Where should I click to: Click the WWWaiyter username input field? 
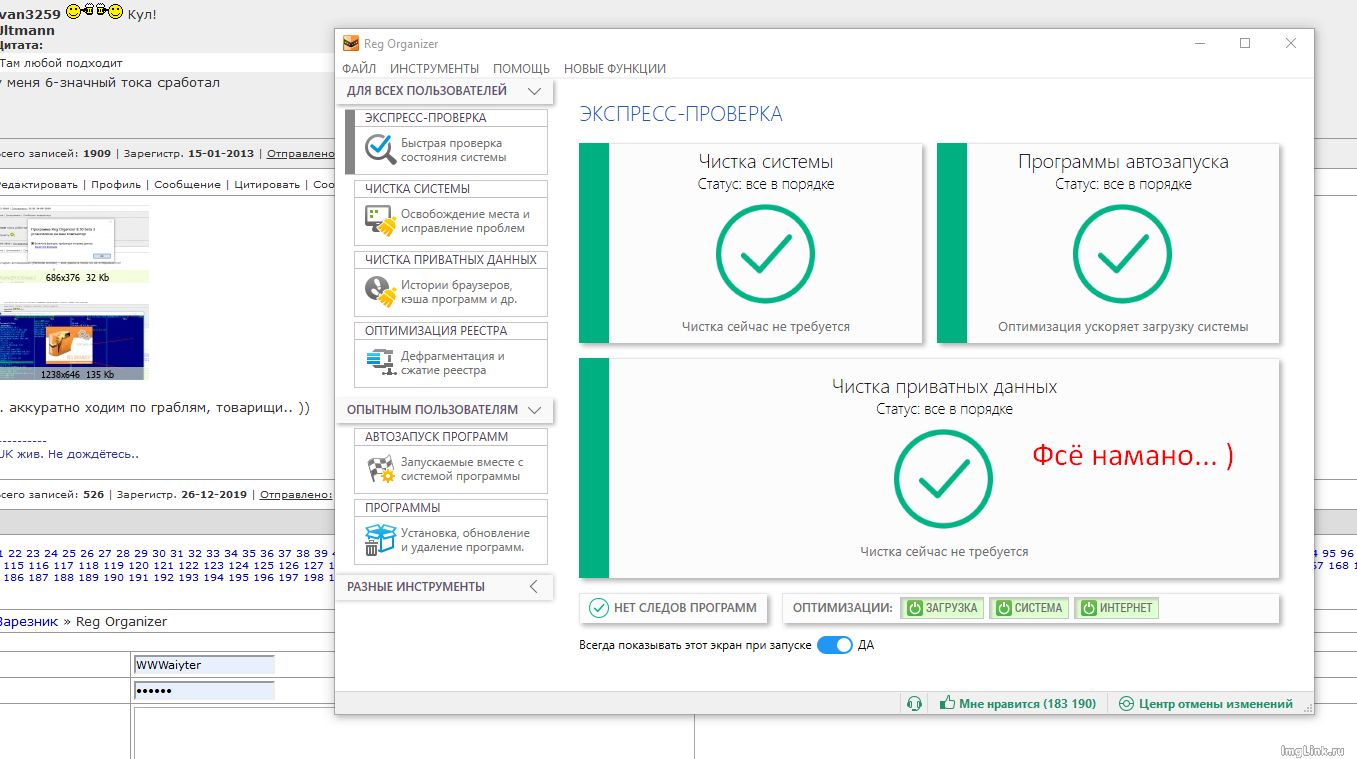point(204,665)
